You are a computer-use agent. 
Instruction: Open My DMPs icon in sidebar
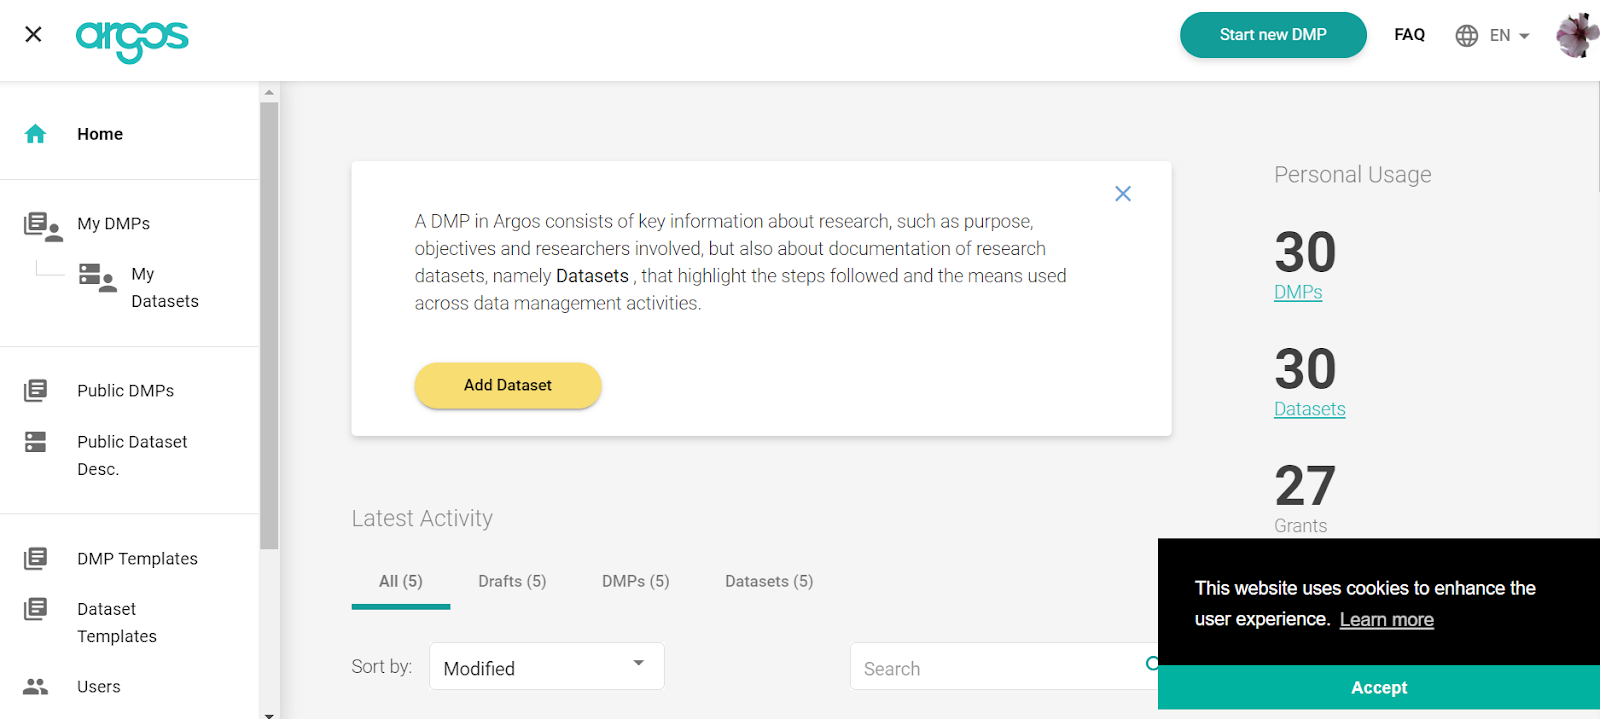[42, 225]
